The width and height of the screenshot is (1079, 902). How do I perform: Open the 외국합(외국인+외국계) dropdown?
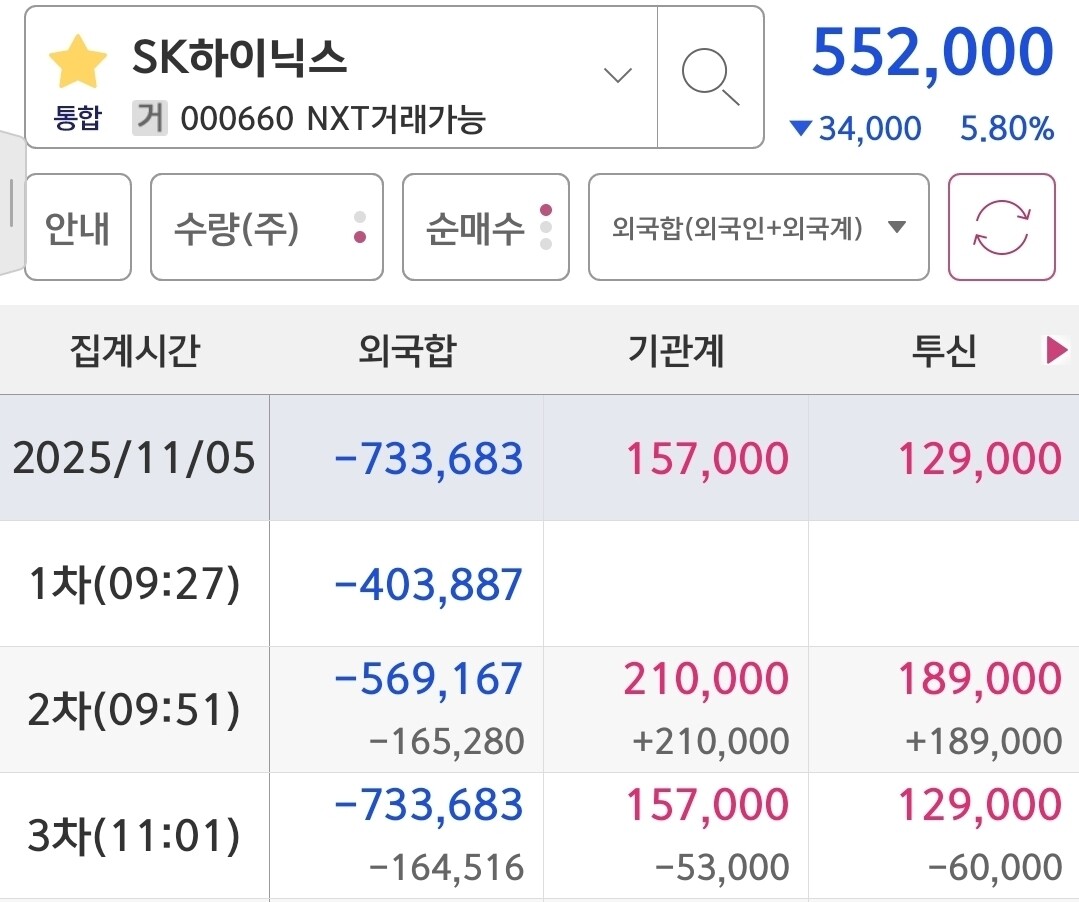point(759,228)
